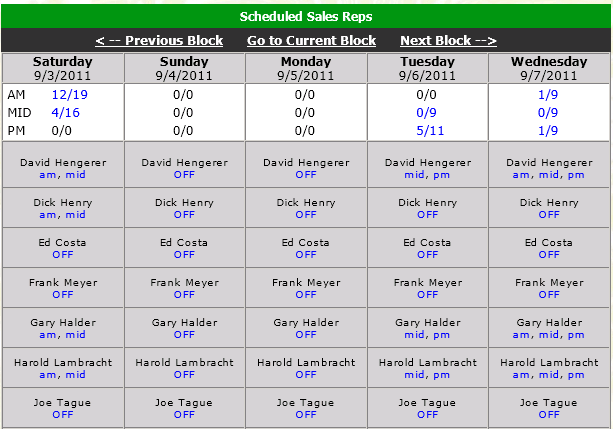
Task: Select Wednesday AM 1/9 count link
Action: coord(549,93)
